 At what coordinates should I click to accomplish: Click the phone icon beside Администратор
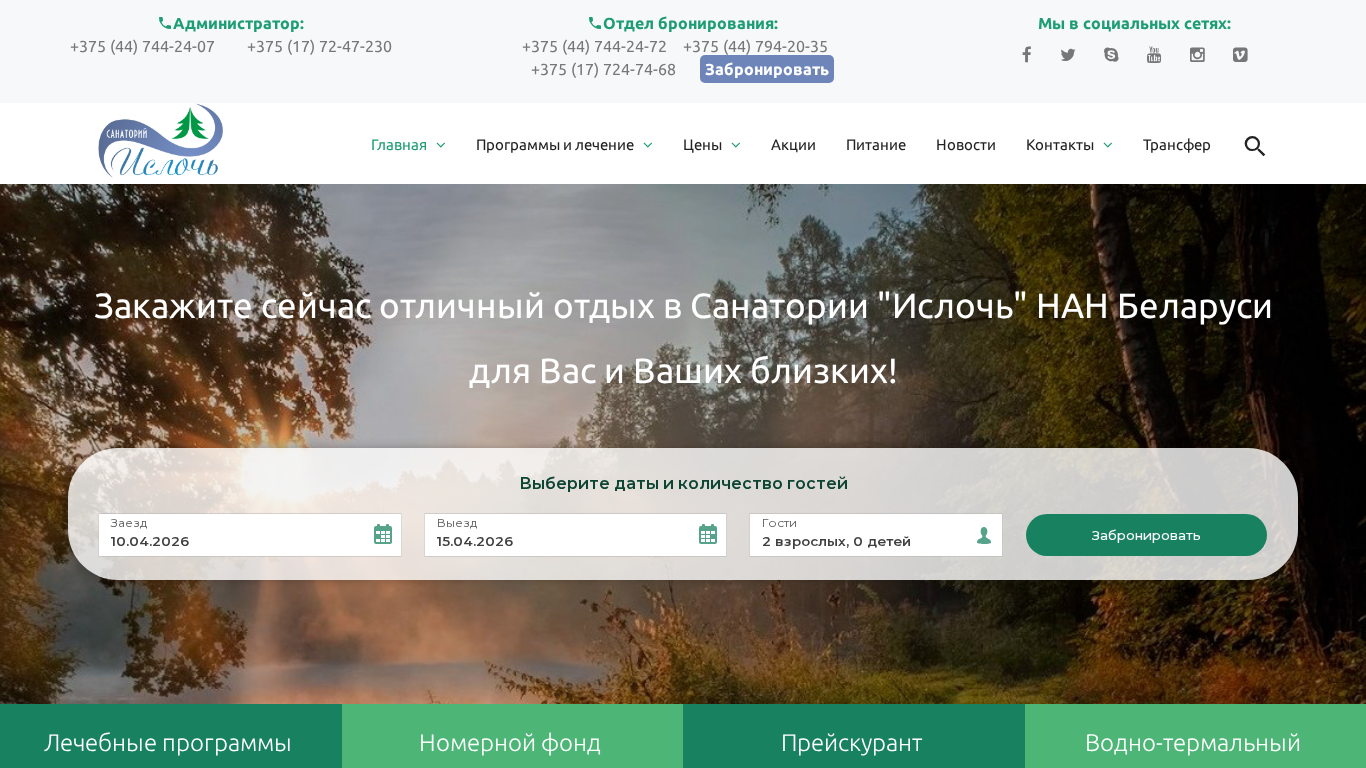[165, 23]
